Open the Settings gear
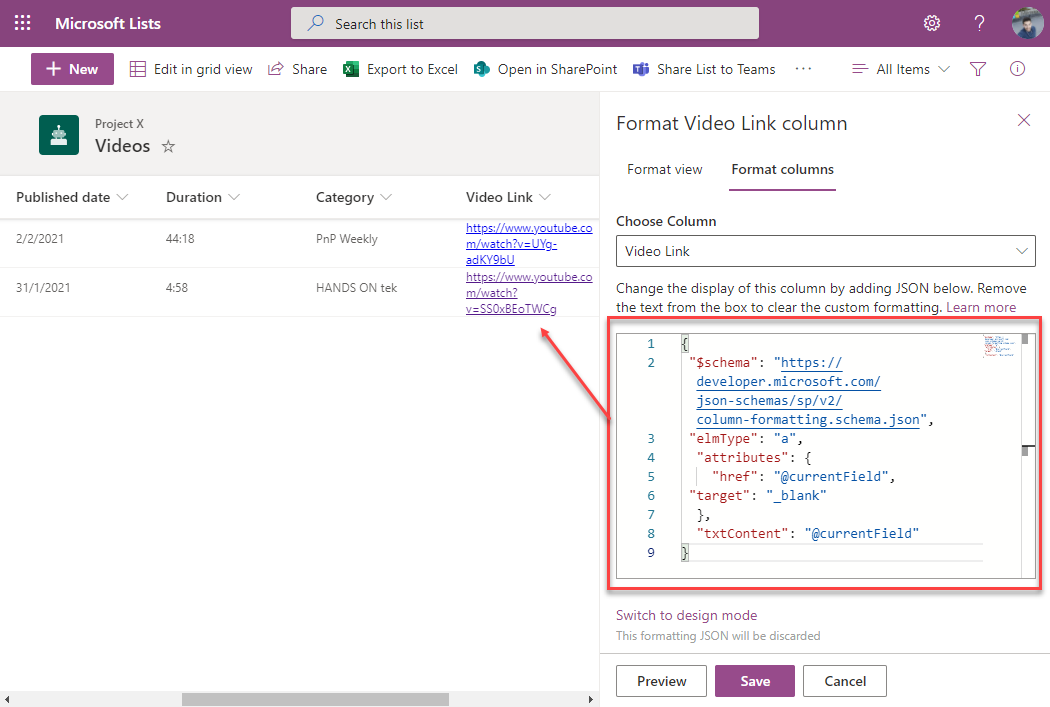1050x707 pixels. (x=932, y=22)
